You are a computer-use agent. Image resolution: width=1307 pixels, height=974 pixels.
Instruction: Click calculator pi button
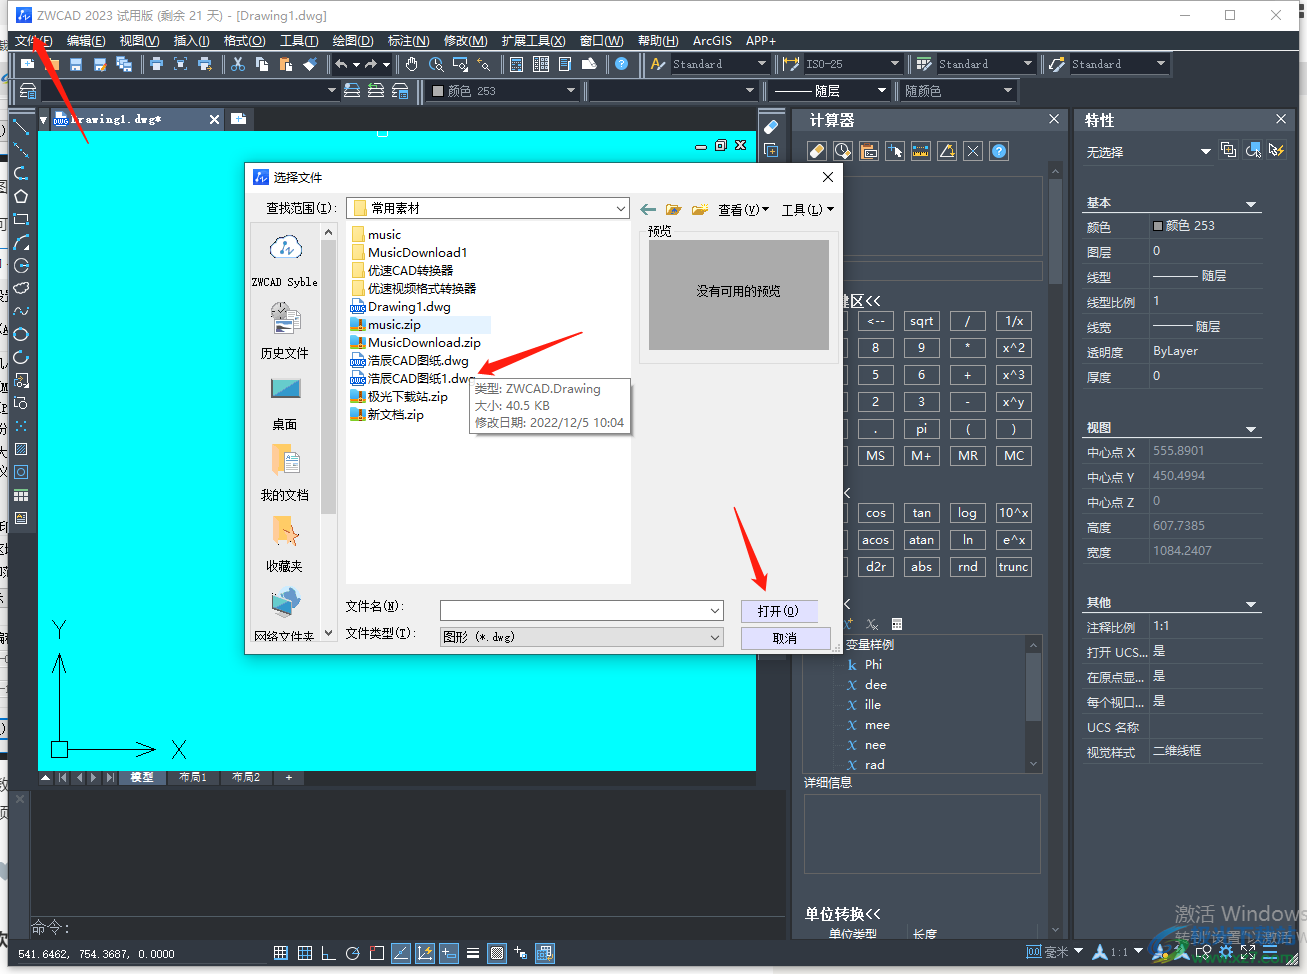pos(921,429)
